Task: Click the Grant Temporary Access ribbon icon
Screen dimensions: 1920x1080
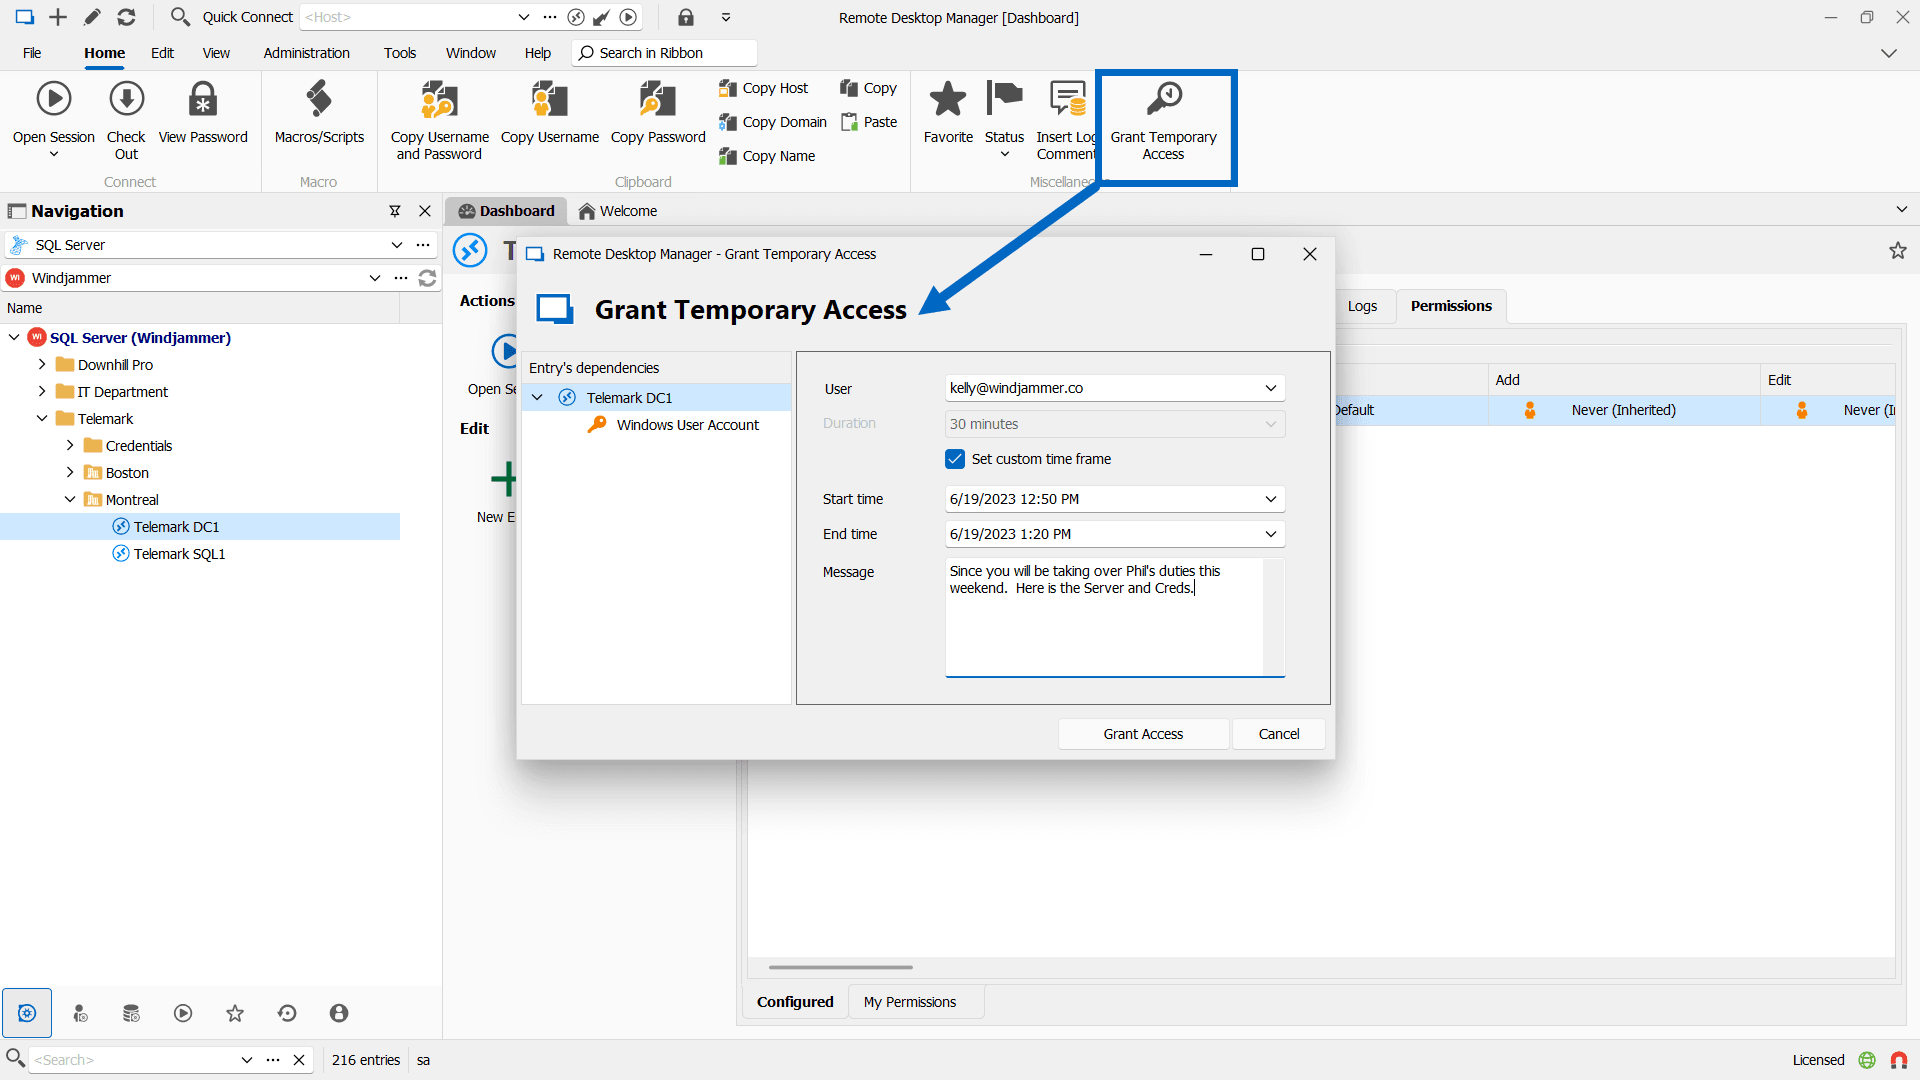Action: 1163,100
